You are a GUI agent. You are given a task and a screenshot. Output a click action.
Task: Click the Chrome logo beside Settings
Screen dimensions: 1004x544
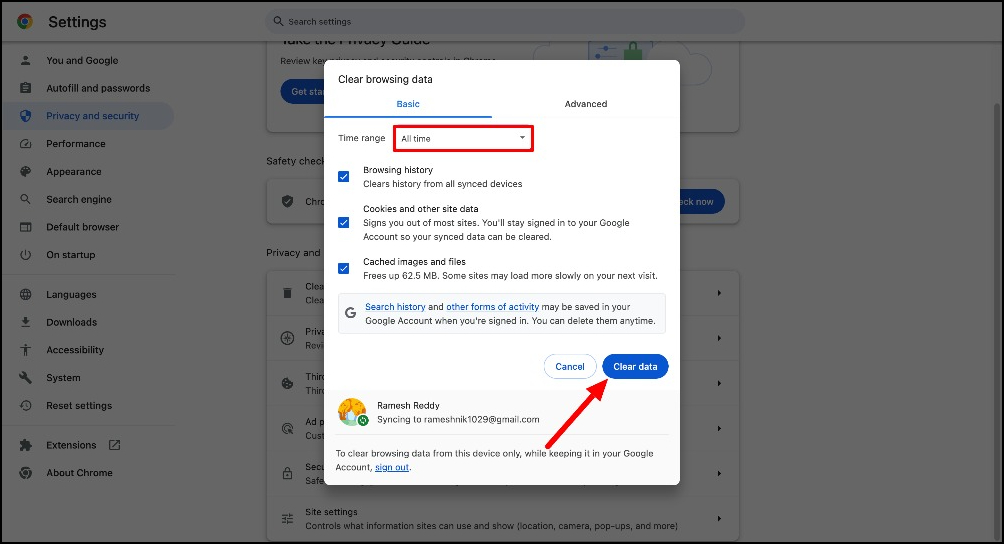25,22
